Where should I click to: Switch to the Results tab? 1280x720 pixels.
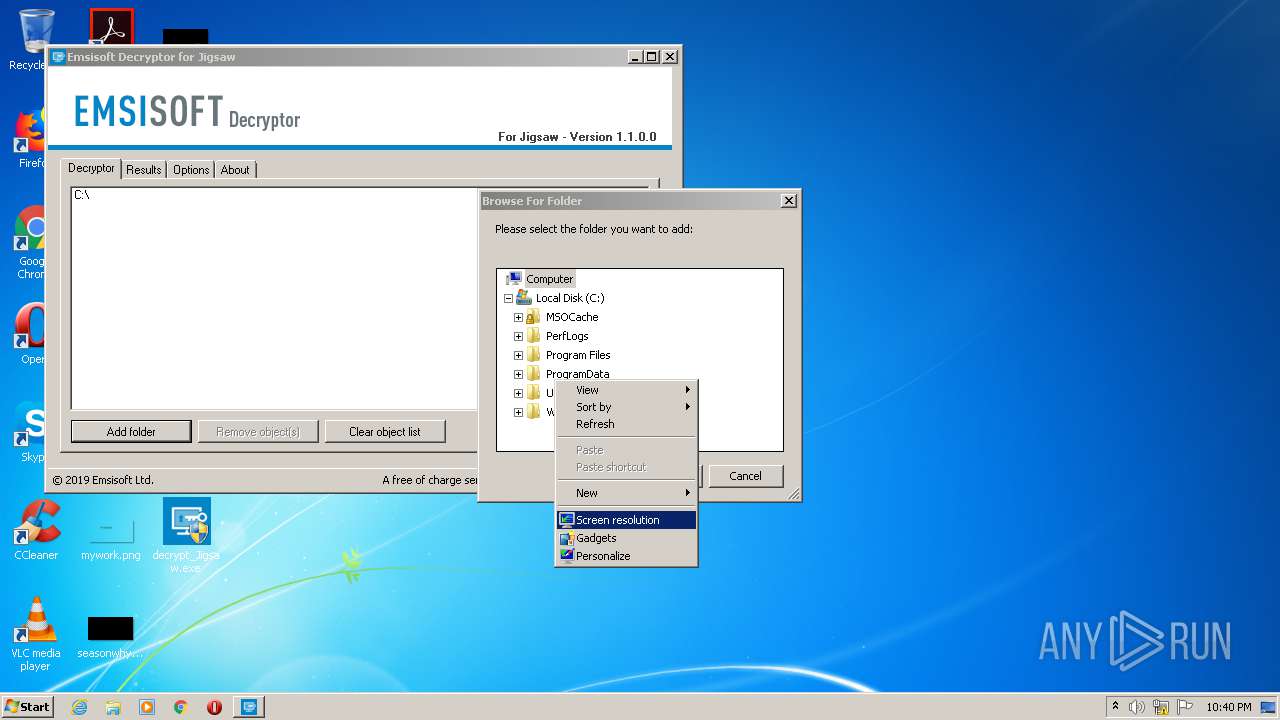[x=144, y=170]
